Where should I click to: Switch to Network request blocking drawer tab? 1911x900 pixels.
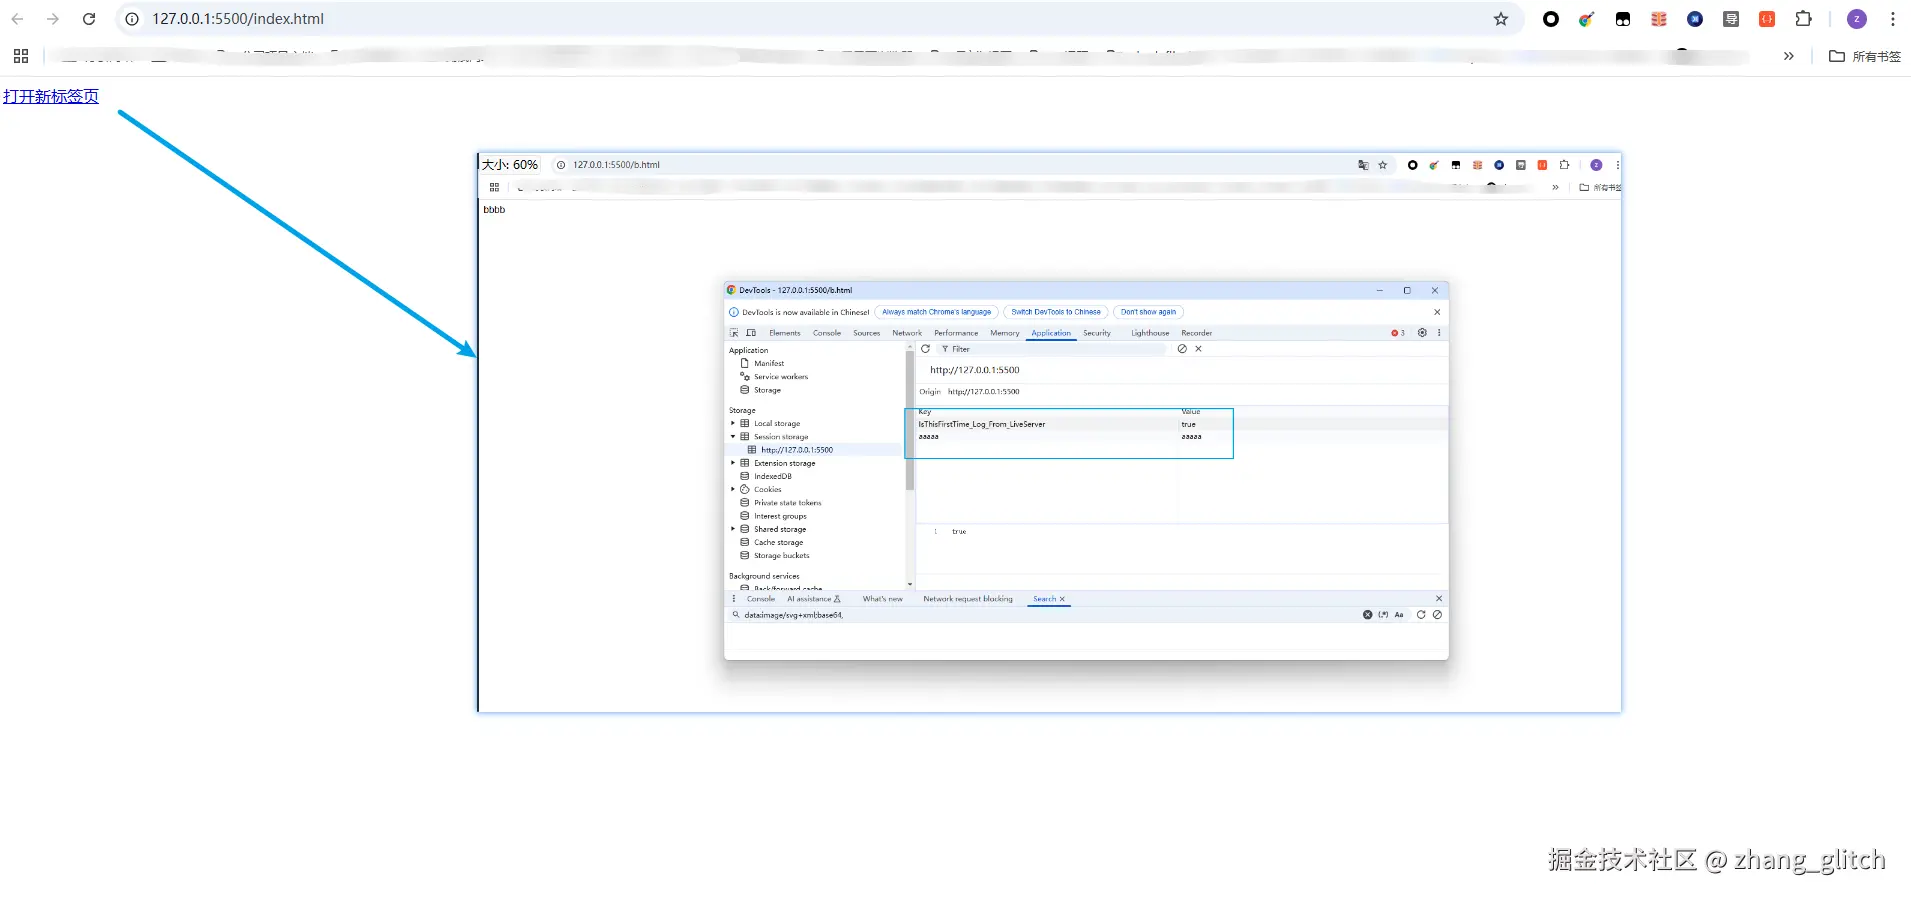[x=968, y=599]
